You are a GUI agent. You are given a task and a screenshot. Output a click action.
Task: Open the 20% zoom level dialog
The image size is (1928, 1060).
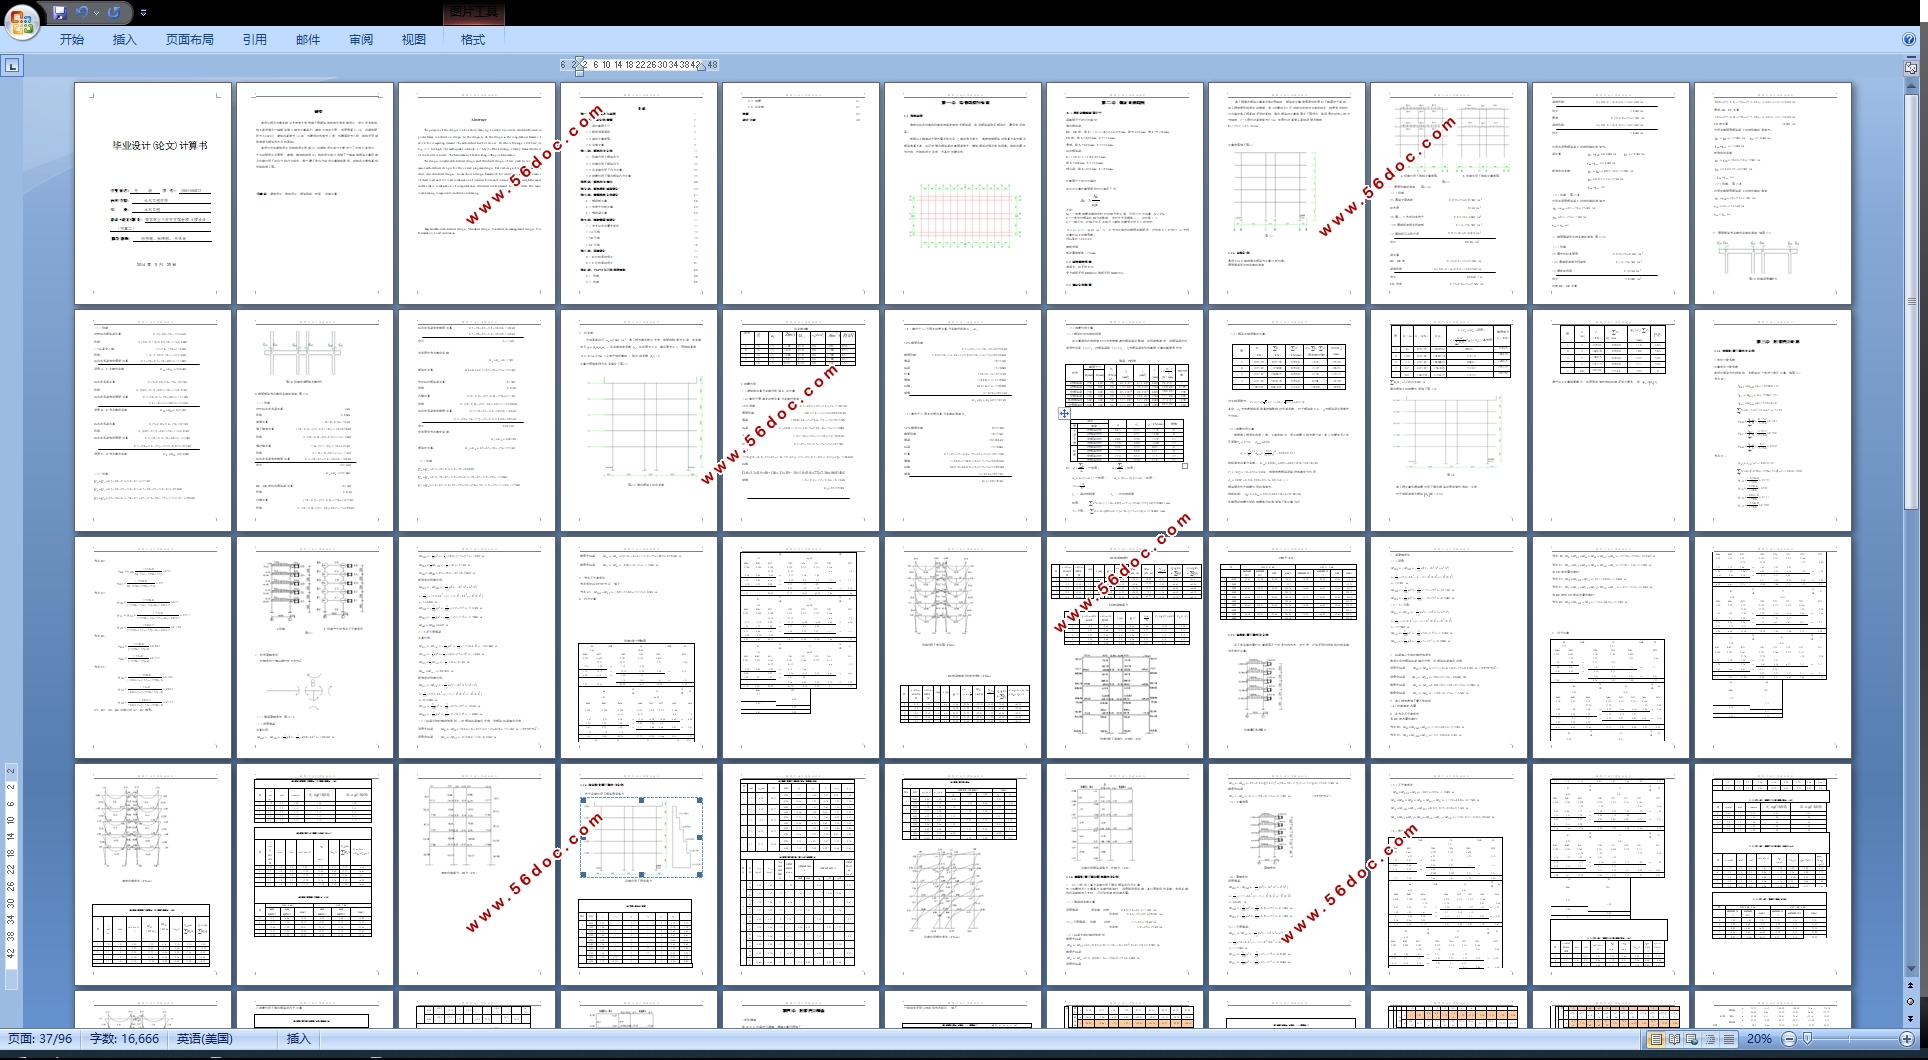tap(1759, 1040)
